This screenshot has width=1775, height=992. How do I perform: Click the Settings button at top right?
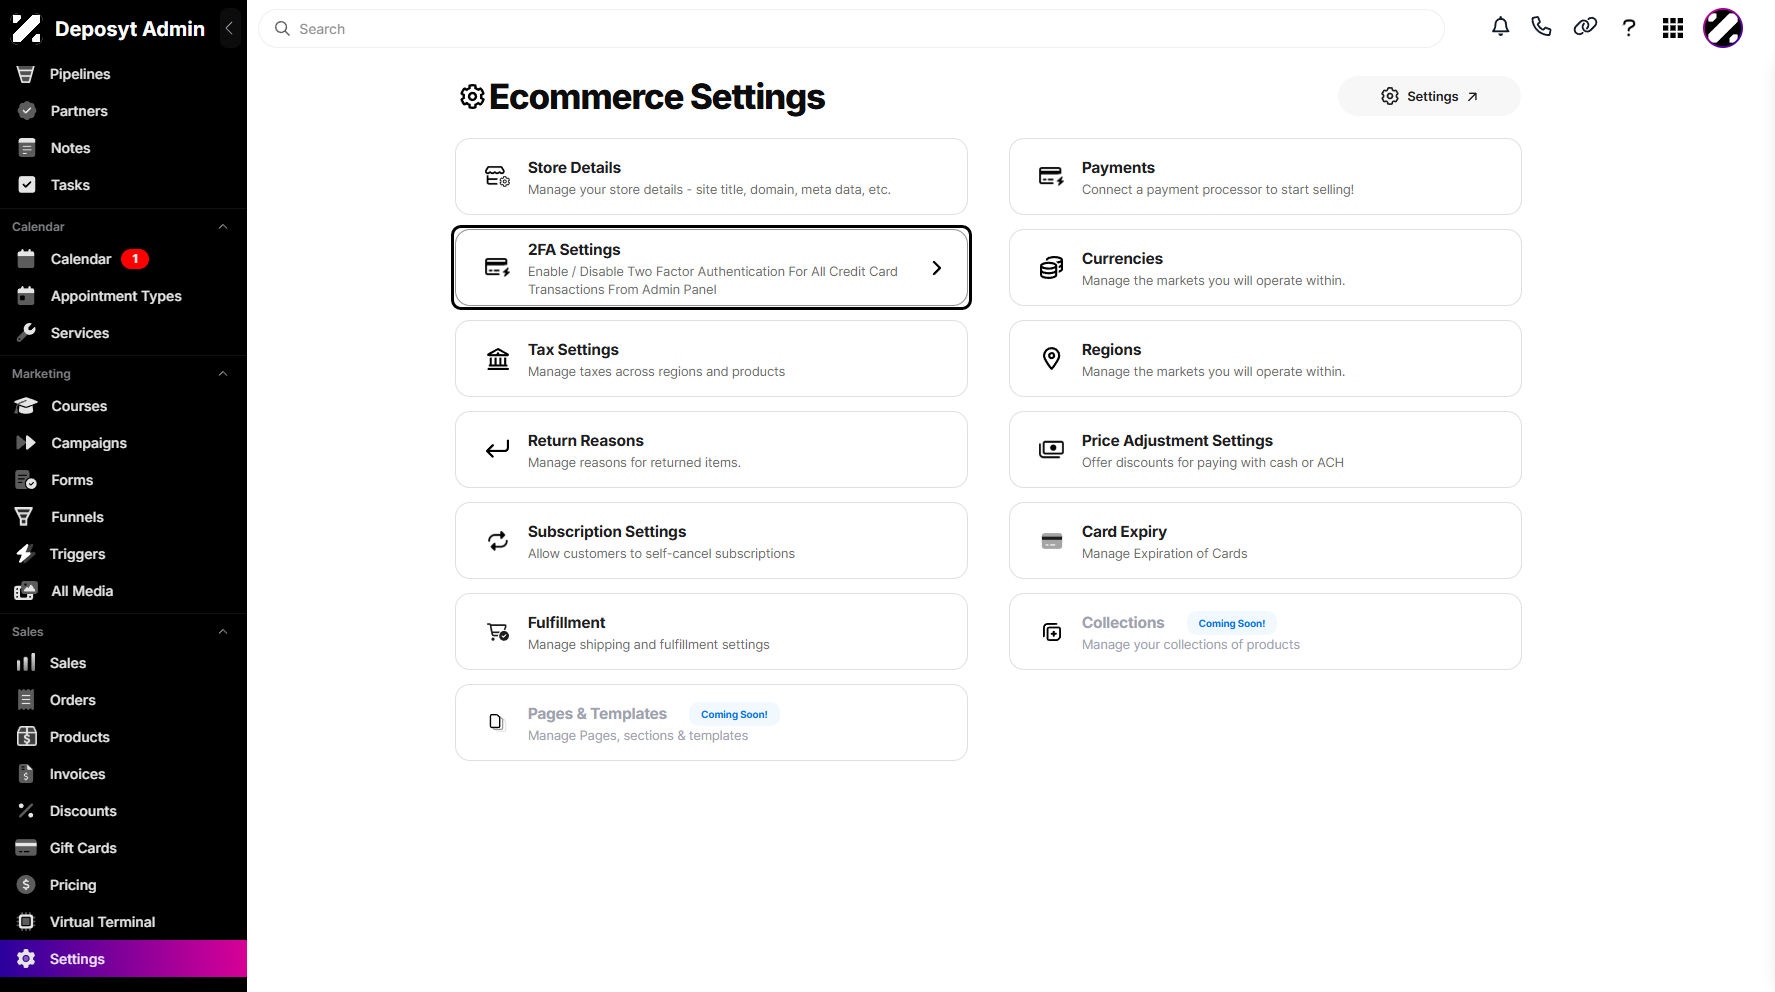pyautogui.click(x=1429, y=96)
